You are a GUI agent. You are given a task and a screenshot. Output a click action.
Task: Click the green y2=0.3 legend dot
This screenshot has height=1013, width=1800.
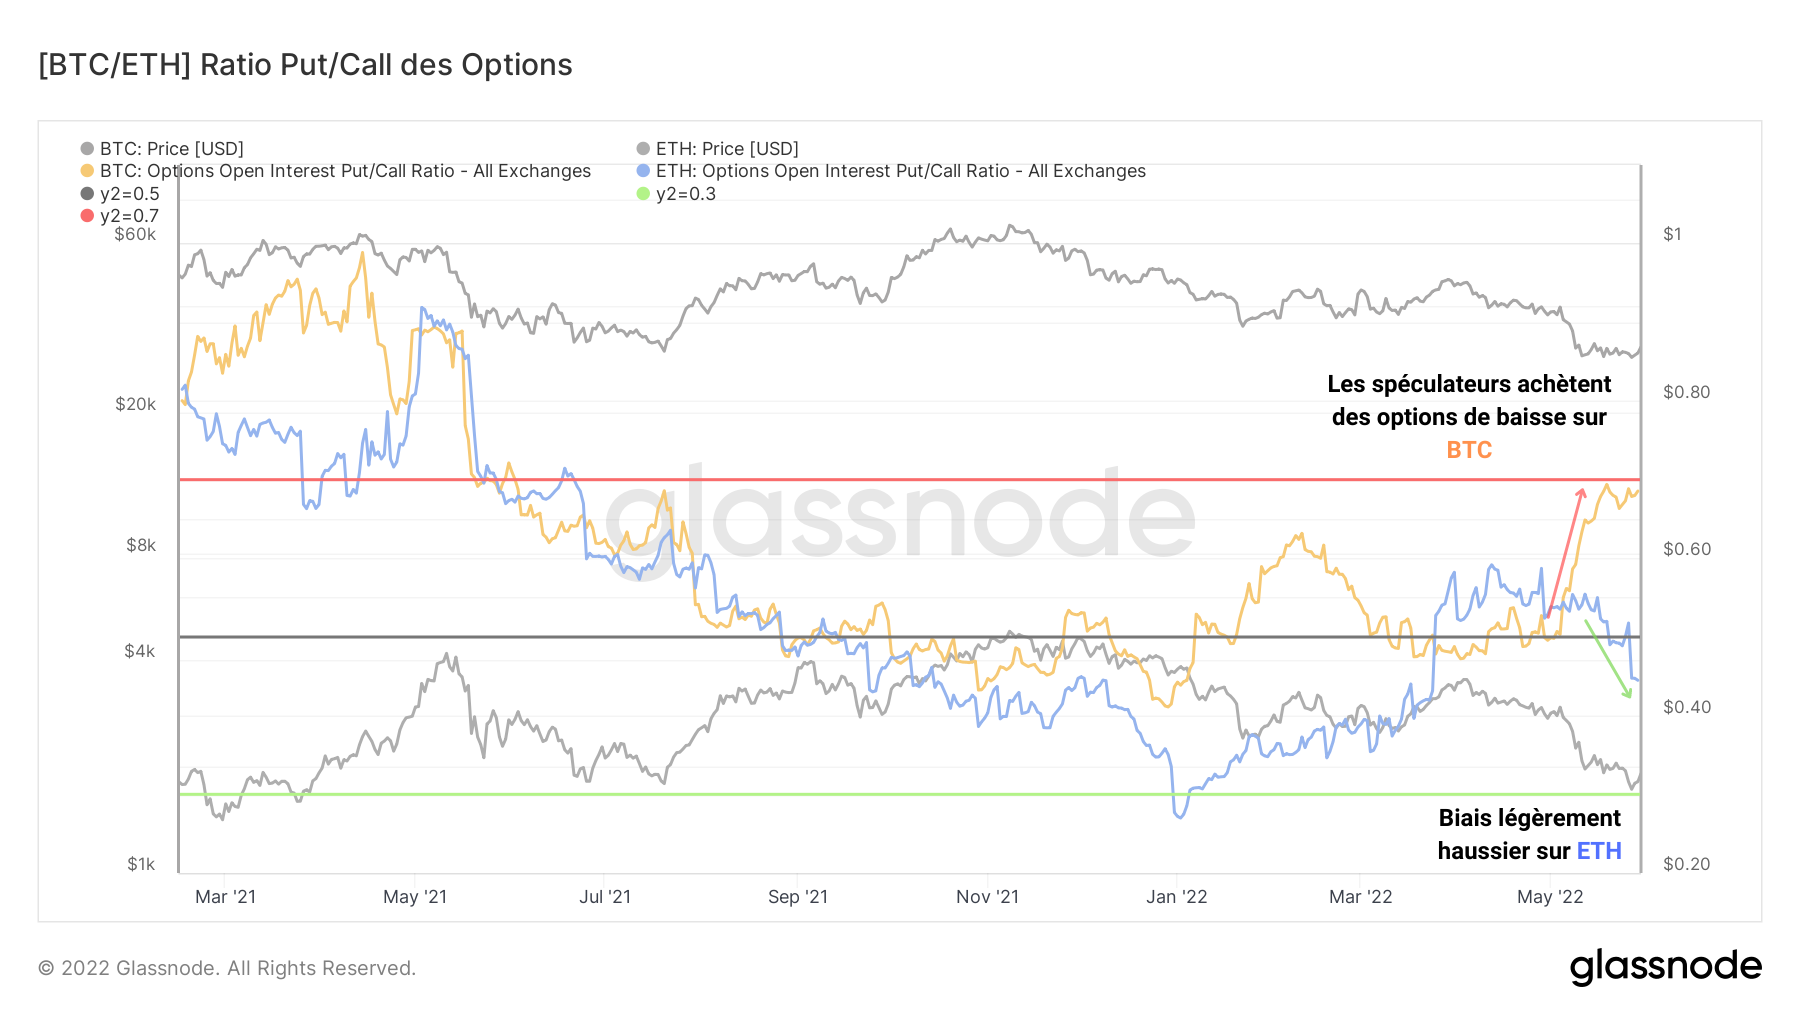[643, 194]
